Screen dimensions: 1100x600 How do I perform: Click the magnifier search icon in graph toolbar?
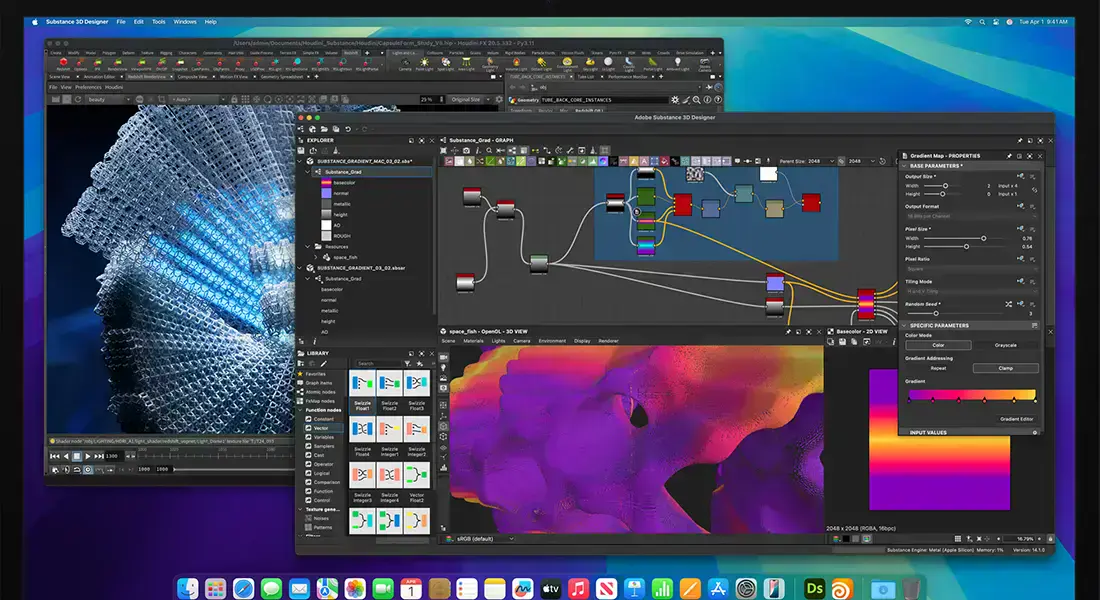[x=489, y=151]
